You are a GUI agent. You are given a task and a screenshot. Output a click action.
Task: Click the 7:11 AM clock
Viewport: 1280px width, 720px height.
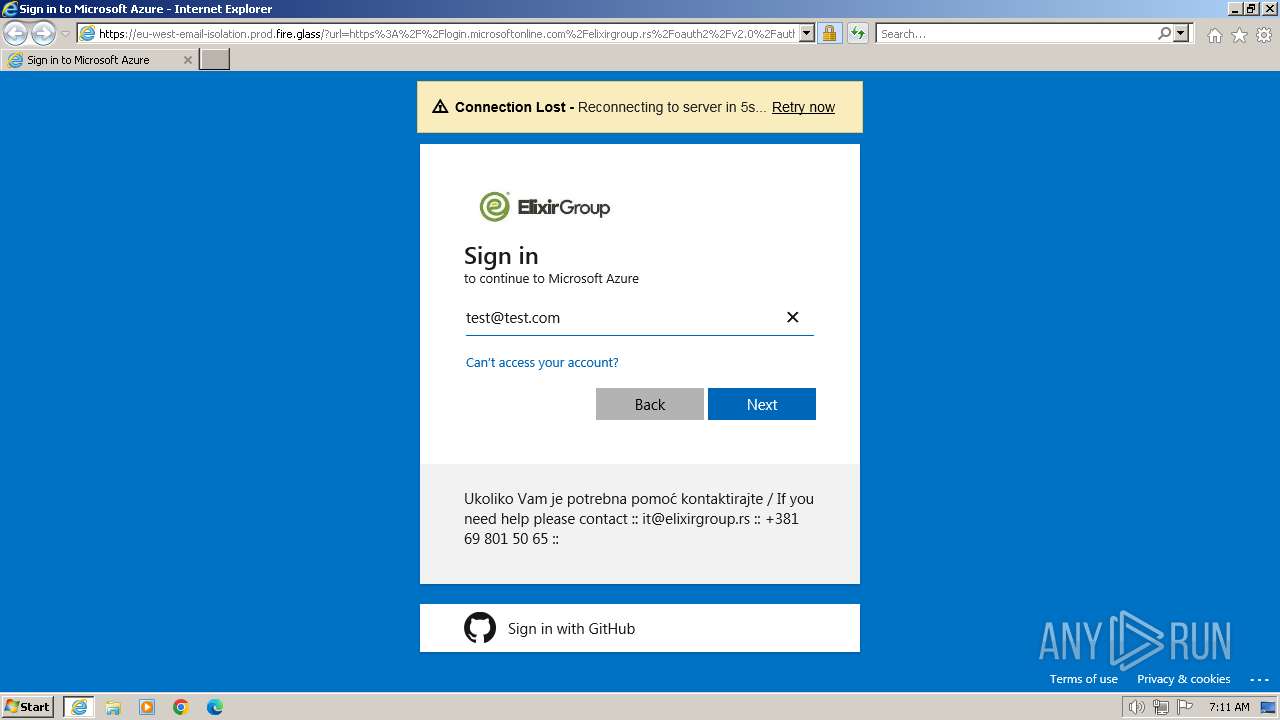(x=1229, y=707)
